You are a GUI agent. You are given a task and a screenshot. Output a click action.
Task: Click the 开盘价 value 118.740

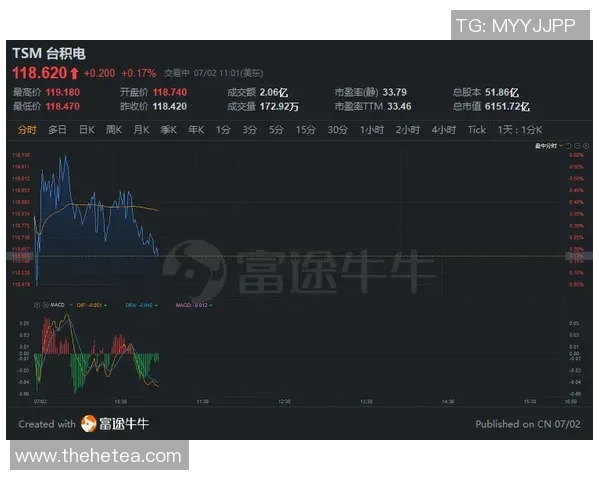[170, 92]
